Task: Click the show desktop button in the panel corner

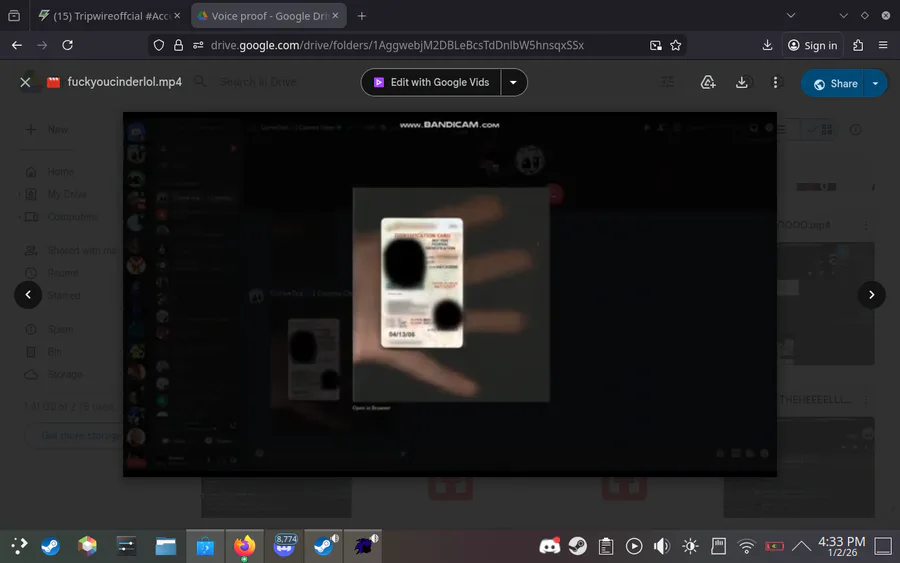Action: [x=883, y=546]
